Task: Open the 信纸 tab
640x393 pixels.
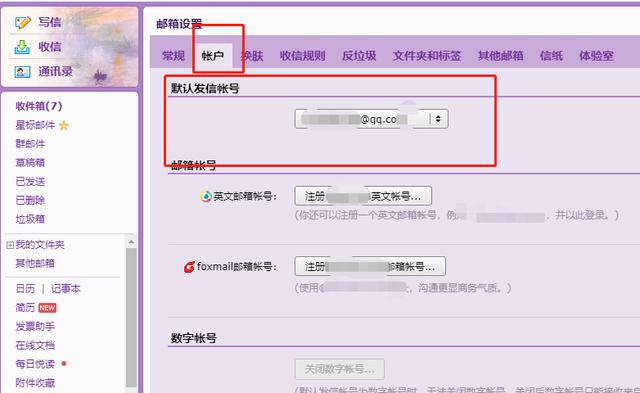Action: point(551,56)
